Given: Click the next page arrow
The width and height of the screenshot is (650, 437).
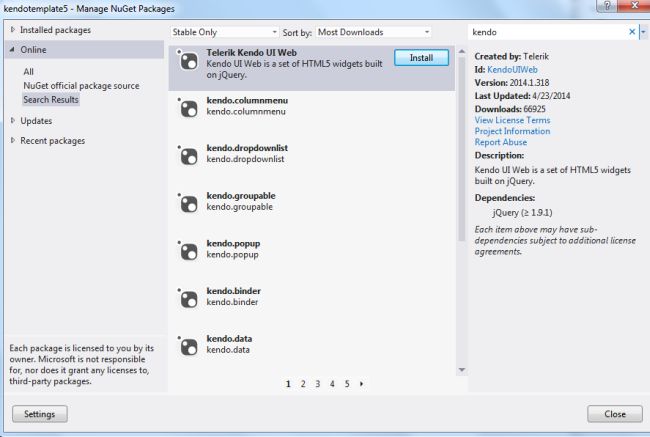Looking at the screenshot, I should click(x=361, y=384).
